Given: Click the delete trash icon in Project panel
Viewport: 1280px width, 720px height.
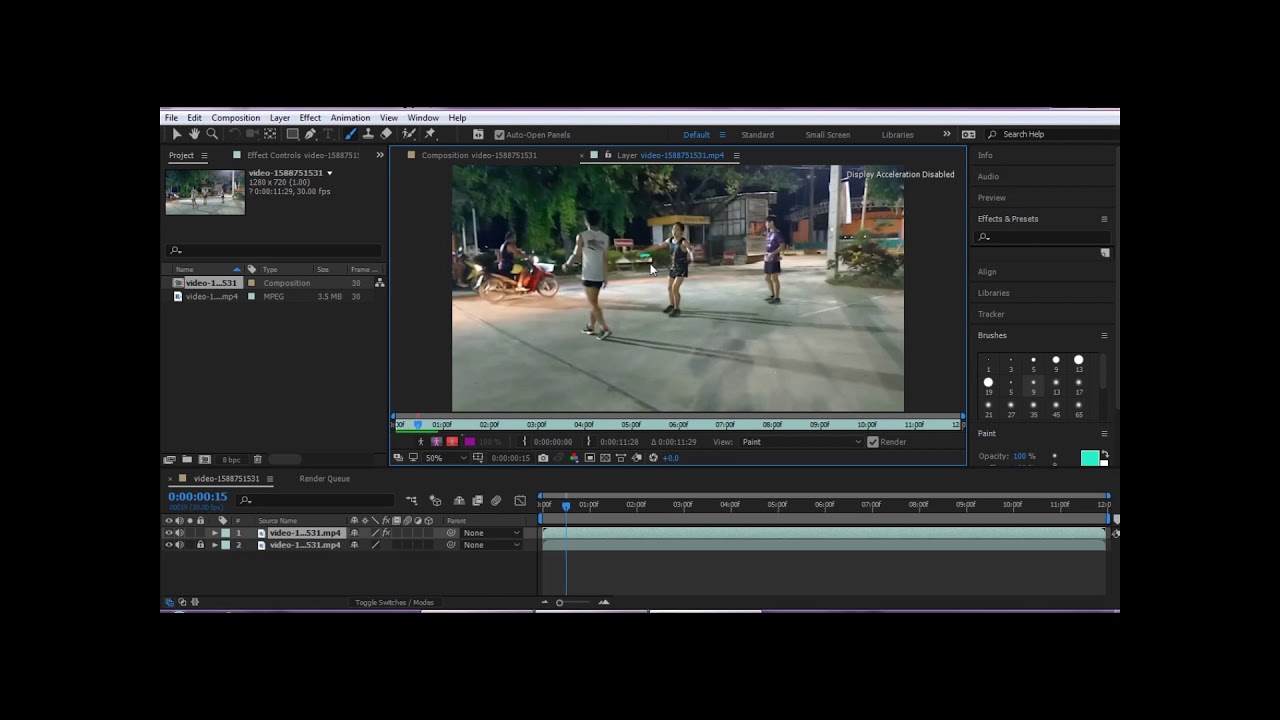Looking at the screenshot, I should click(x=257, y=460).
